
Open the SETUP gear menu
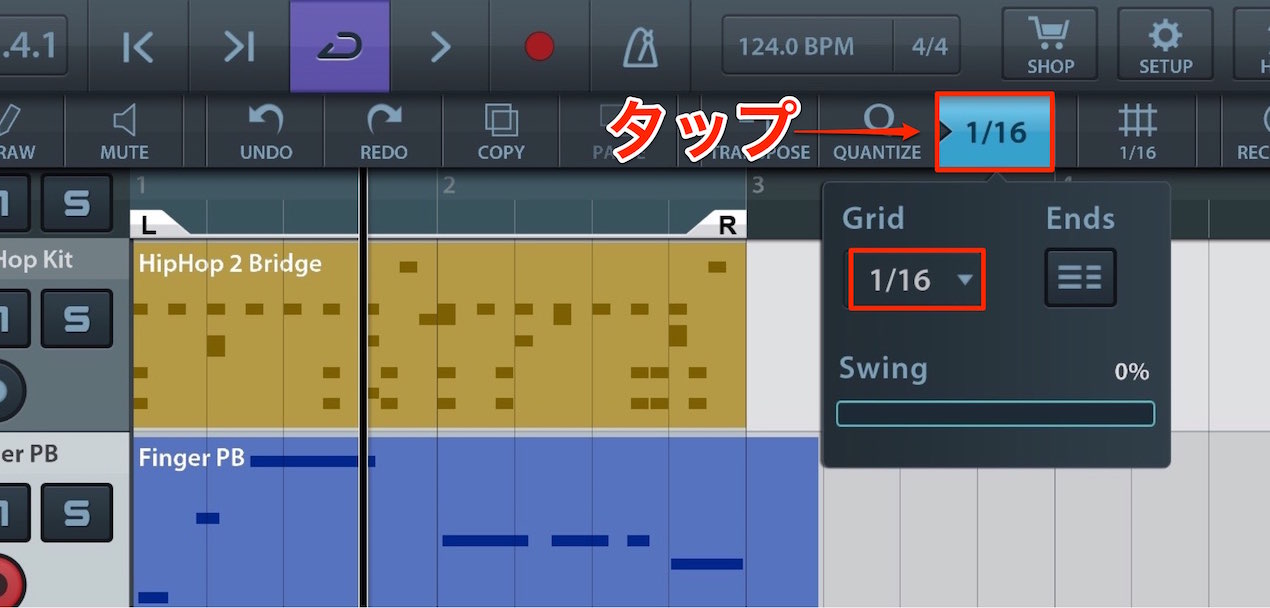pos(1165,45)
